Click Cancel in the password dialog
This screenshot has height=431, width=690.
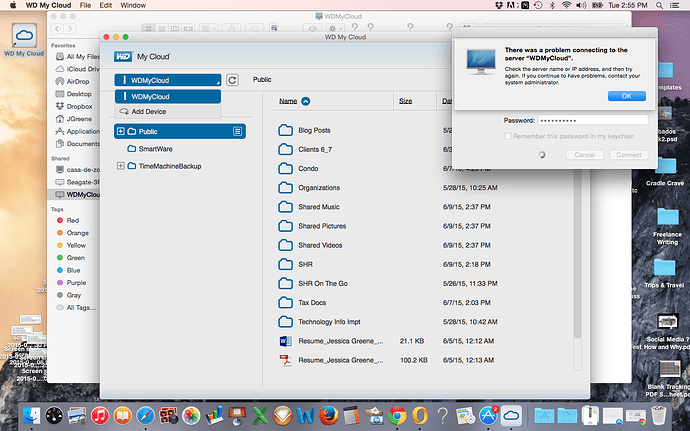point(584,155)
